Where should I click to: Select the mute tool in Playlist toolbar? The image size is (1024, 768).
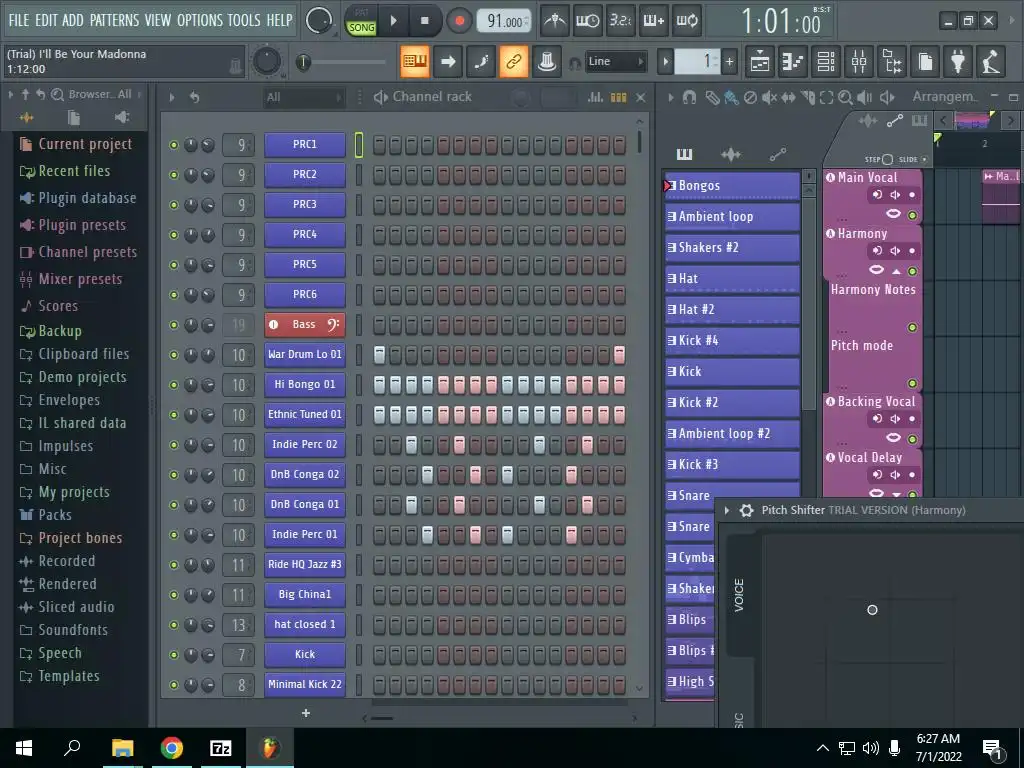769,97
